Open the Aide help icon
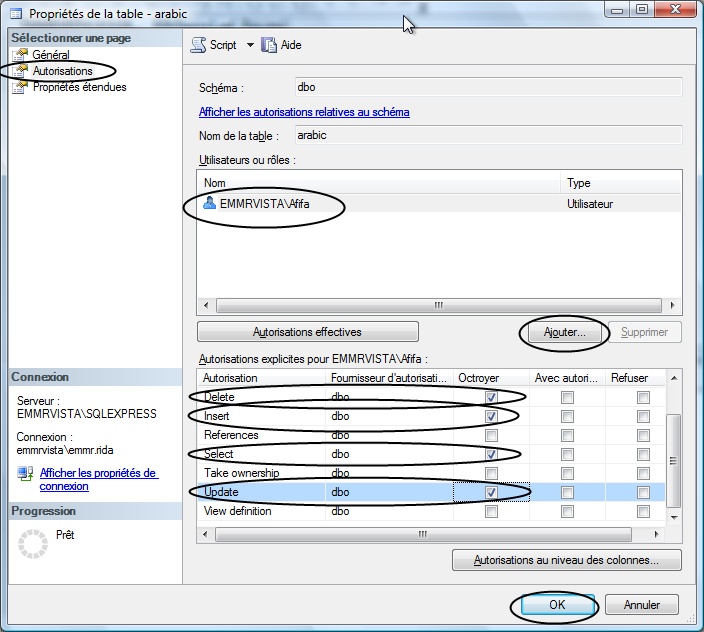The height and width of the screenshot is (632, 704). click(x=268, y=45)
